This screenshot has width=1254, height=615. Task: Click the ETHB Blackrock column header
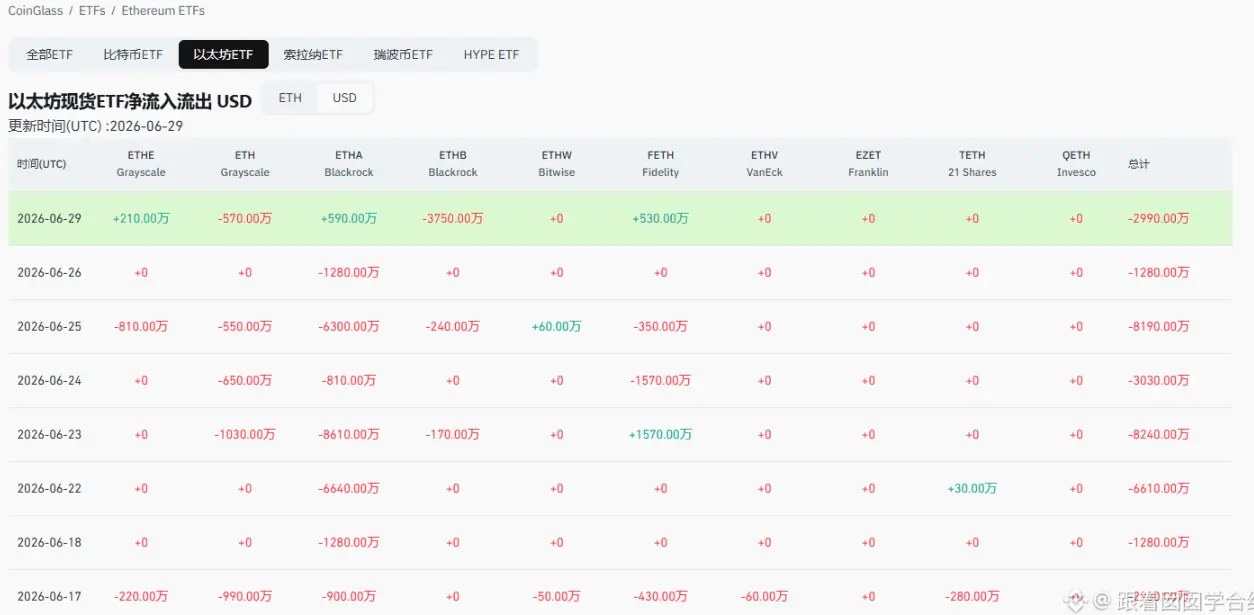(453, 164)
